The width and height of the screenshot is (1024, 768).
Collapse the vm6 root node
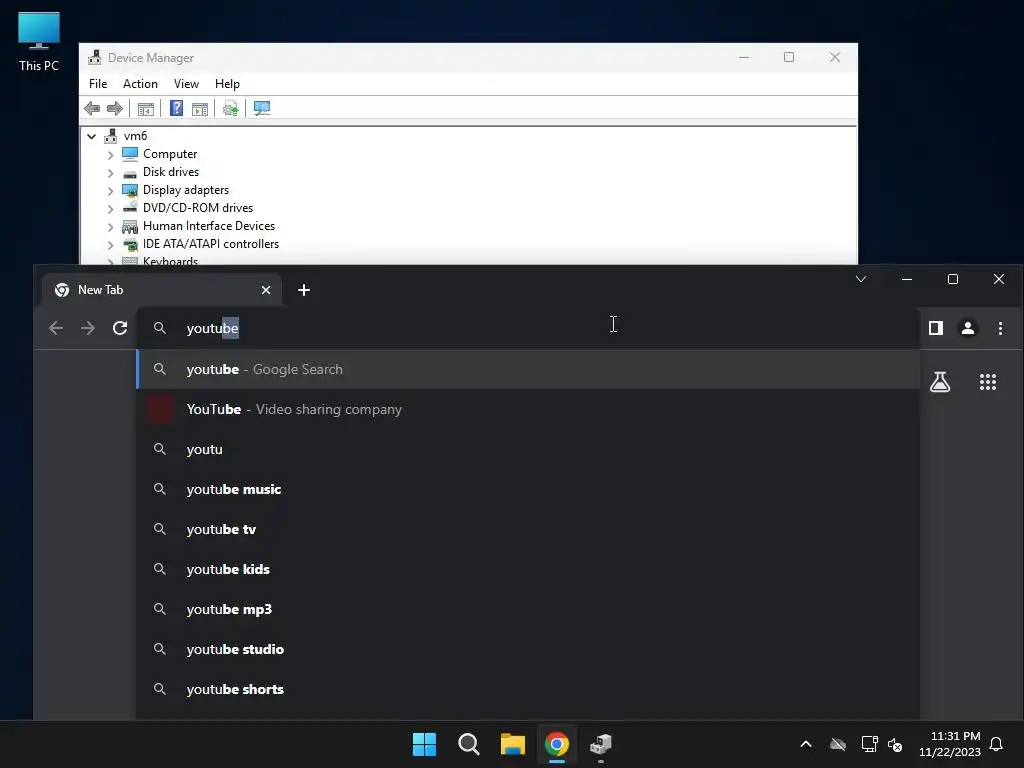91,136
